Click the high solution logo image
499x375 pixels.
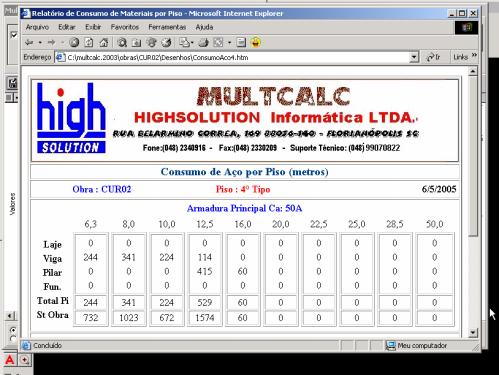coord(71,118)
